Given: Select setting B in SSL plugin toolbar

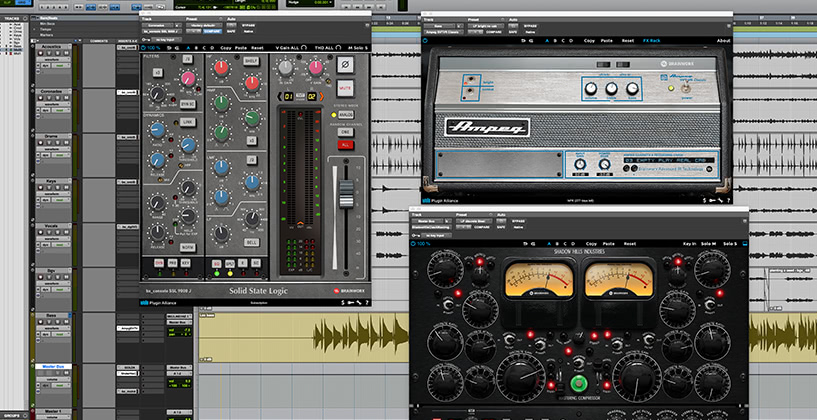Looking at the screenshot, I should point(195,47).
